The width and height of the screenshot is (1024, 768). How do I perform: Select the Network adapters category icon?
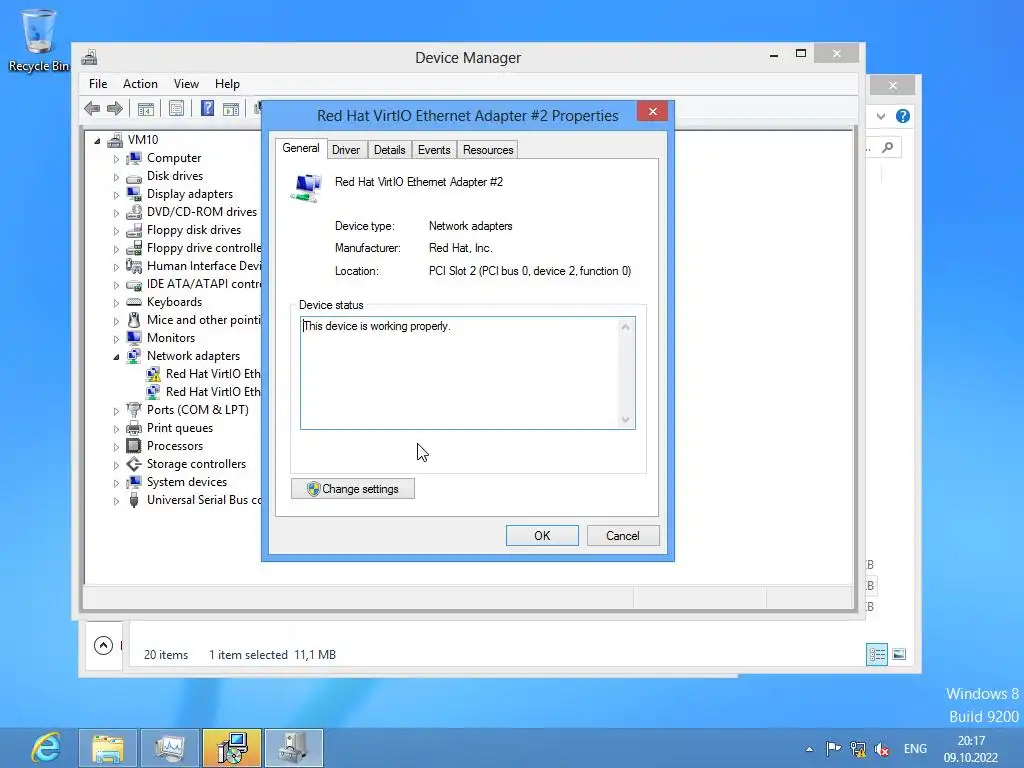click(x=134, y=356)
